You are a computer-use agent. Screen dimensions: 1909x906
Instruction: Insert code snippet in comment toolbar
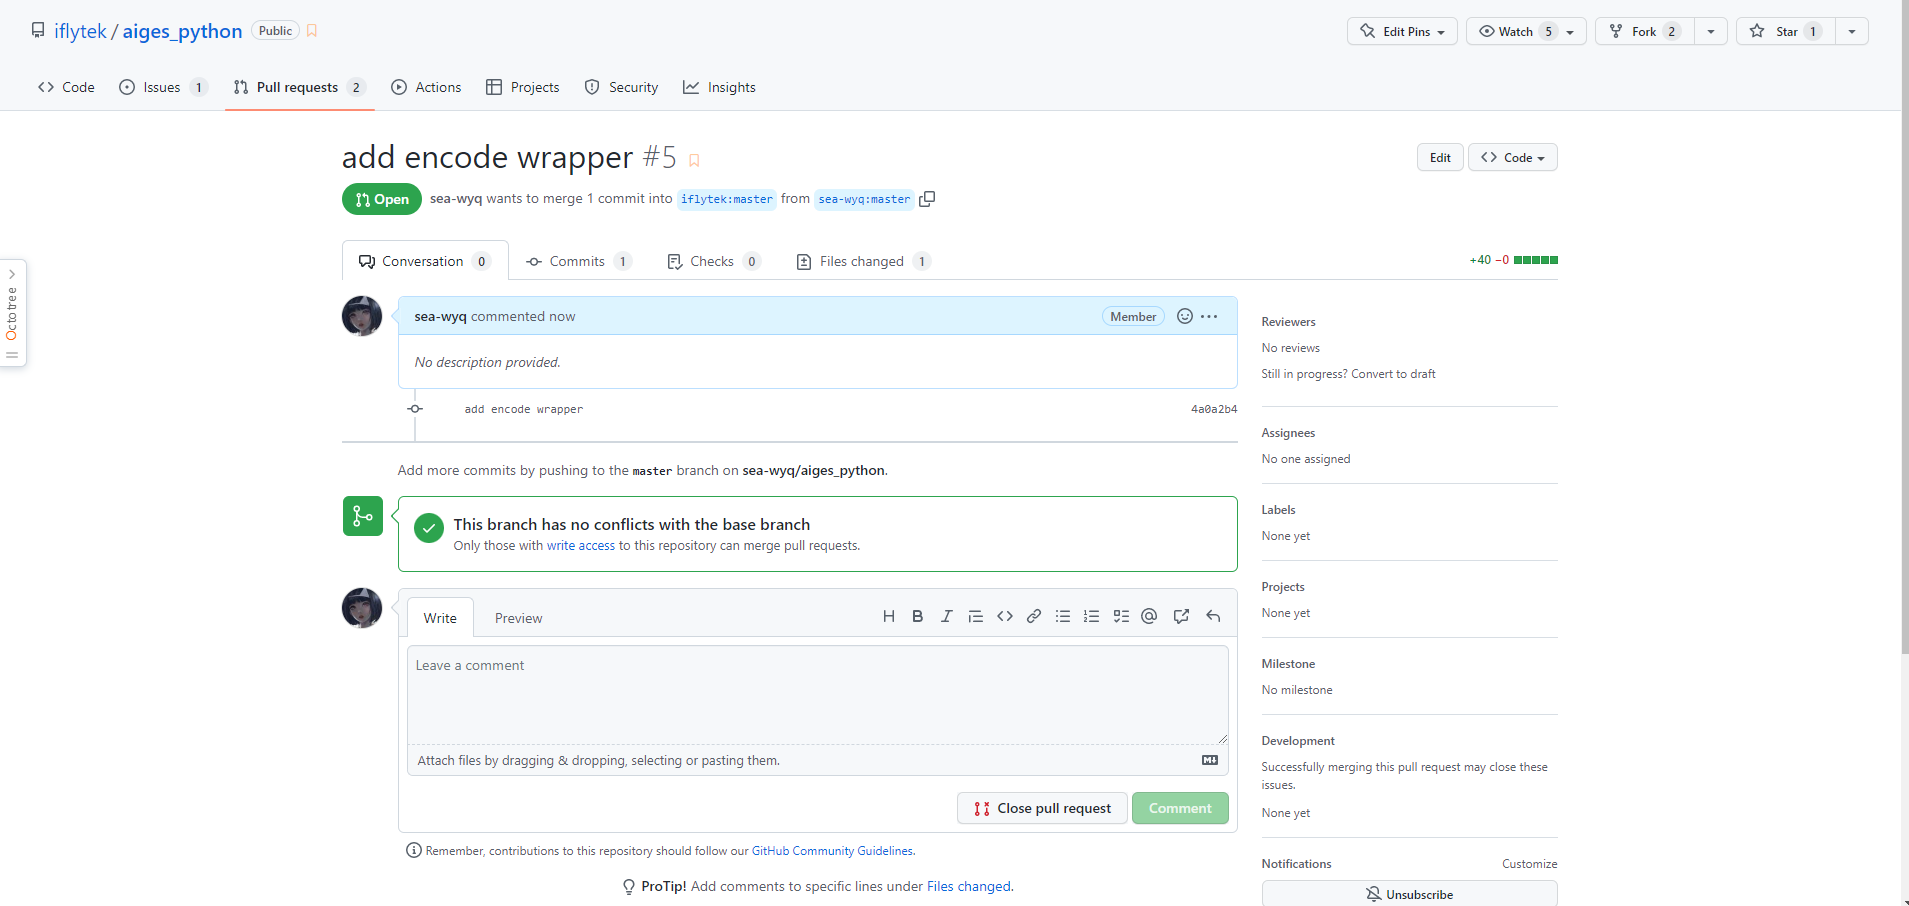pyautogui.click(x=1005, y=616)
